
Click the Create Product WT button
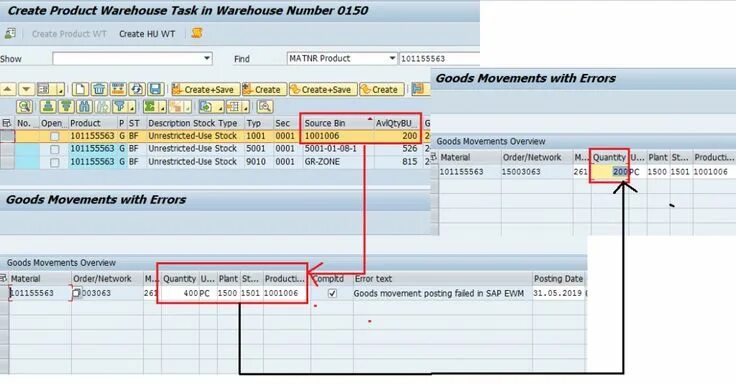pos(69,34)
